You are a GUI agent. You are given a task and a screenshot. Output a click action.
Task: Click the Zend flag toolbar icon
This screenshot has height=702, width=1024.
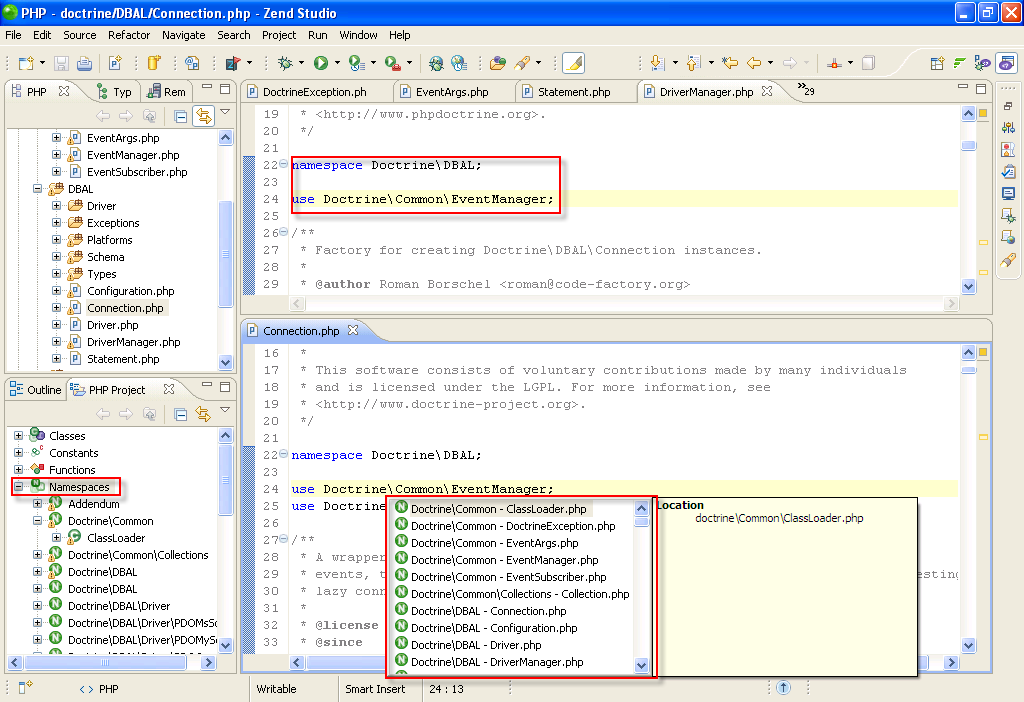point(232,63)
